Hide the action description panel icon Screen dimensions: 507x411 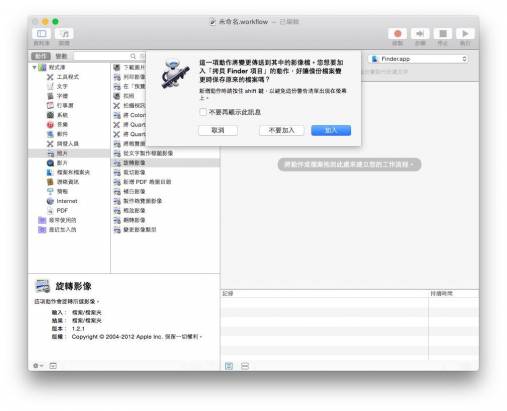[x=53, y=366]
